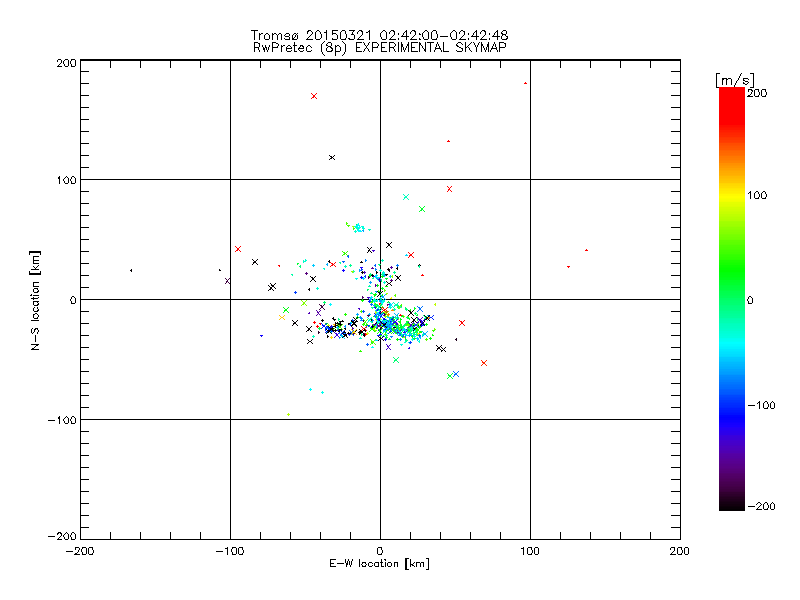Click the '-100' tick on the E-W axis
This screenshot has height=600, width=800.
click(x=230, y=551)
